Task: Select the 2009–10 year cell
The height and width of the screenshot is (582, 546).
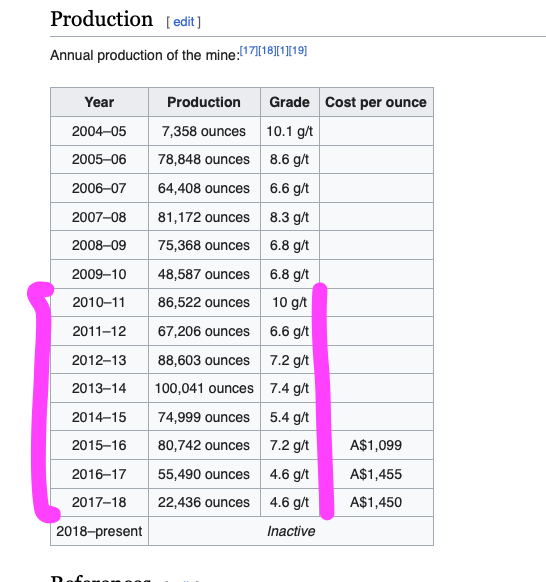Action: (x=99, y=274)
